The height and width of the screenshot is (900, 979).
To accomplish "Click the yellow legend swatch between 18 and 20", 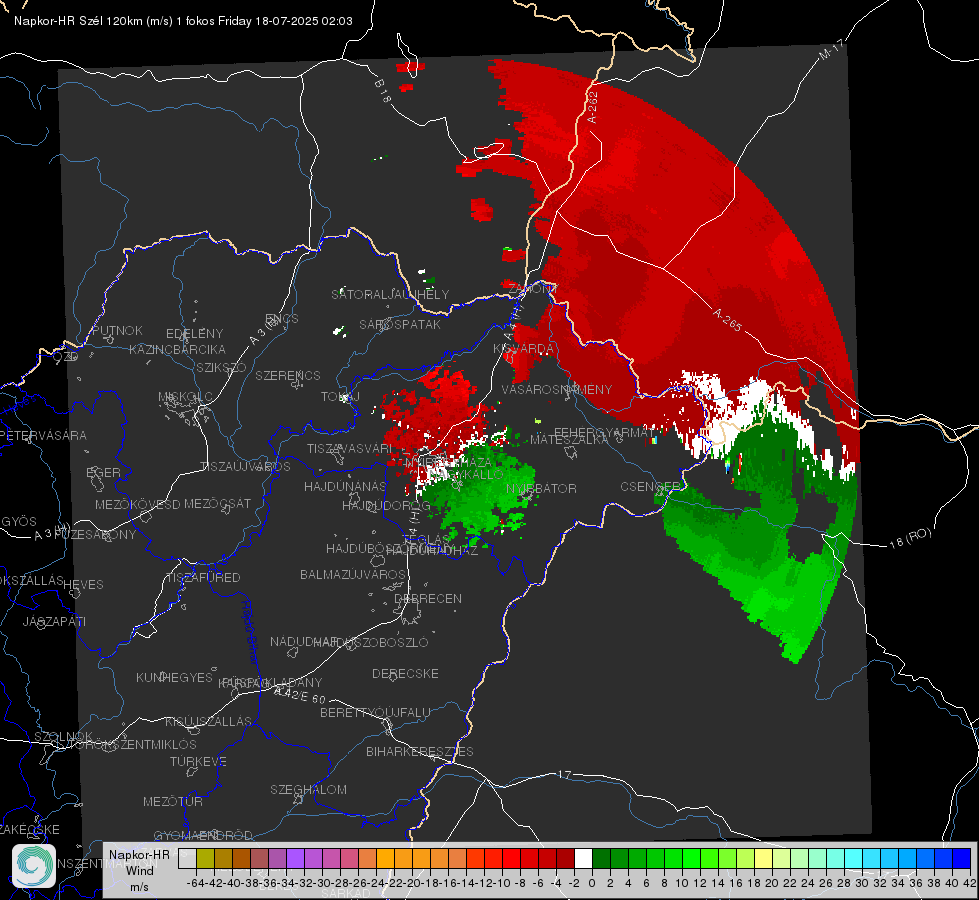I will [x=764, y=858].
